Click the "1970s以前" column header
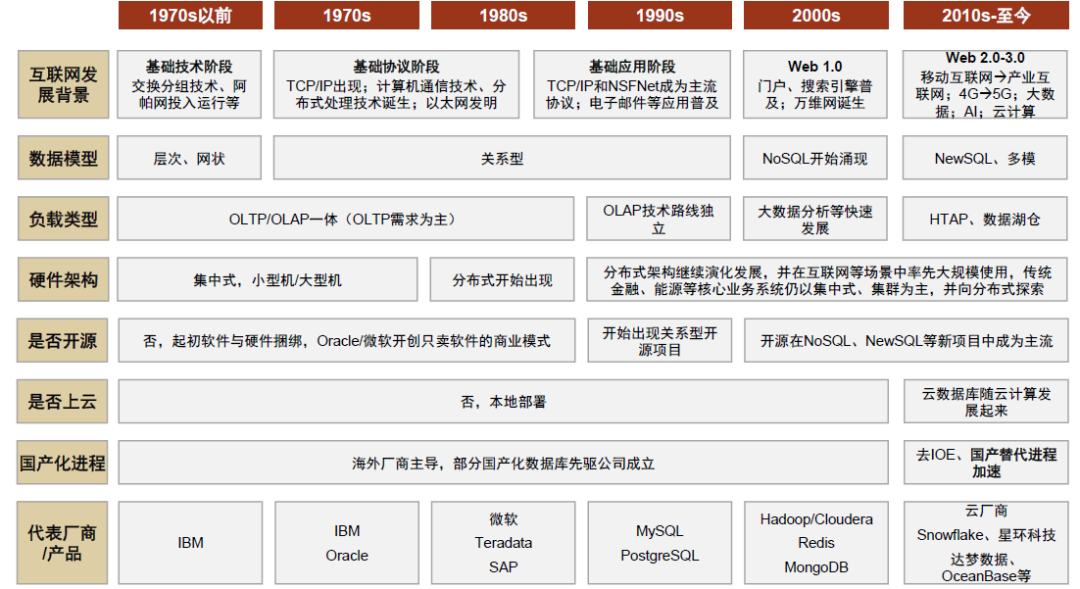This screenshot has width=1080, height=589. click(x=190, y=15)
